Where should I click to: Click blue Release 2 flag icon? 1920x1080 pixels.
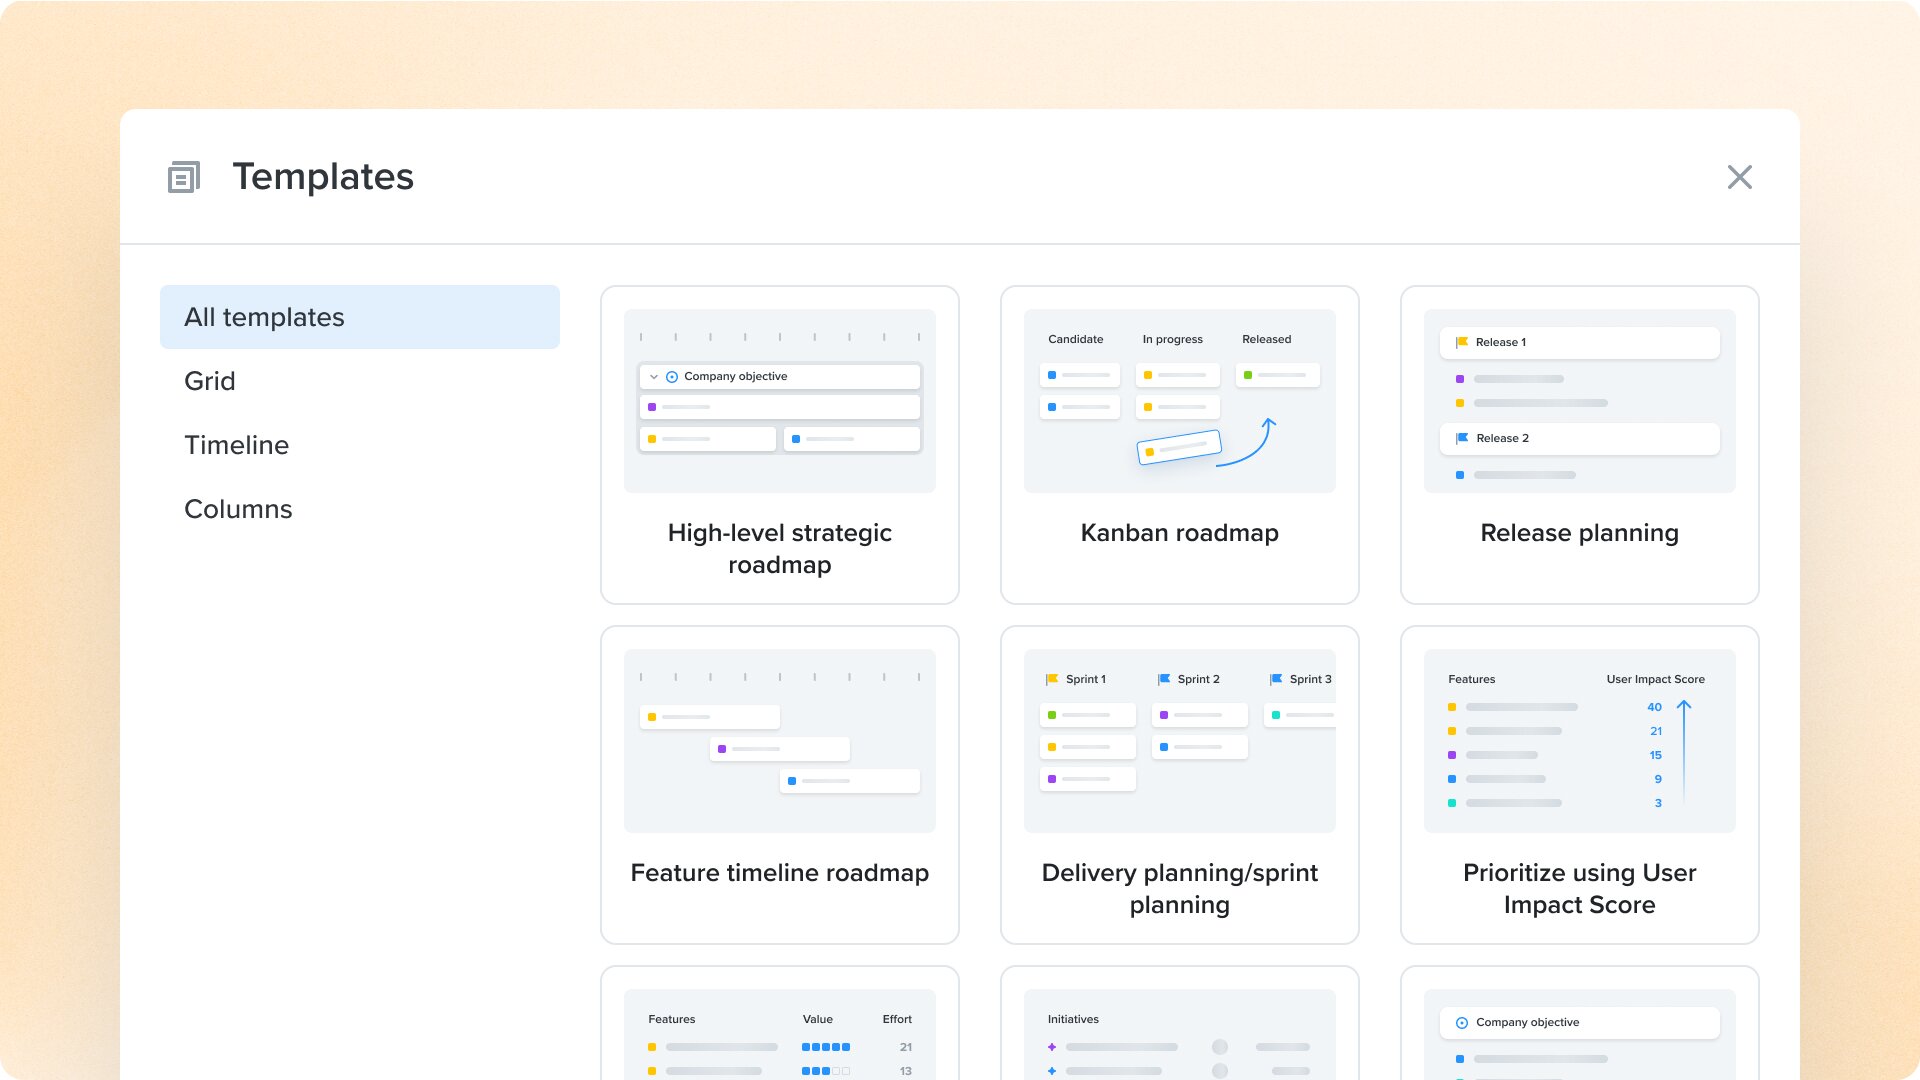(x=1461, y=438)
